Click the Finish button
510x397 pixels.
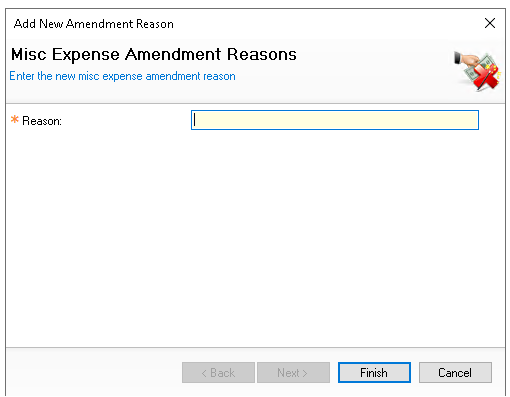[x=374, y=372]
